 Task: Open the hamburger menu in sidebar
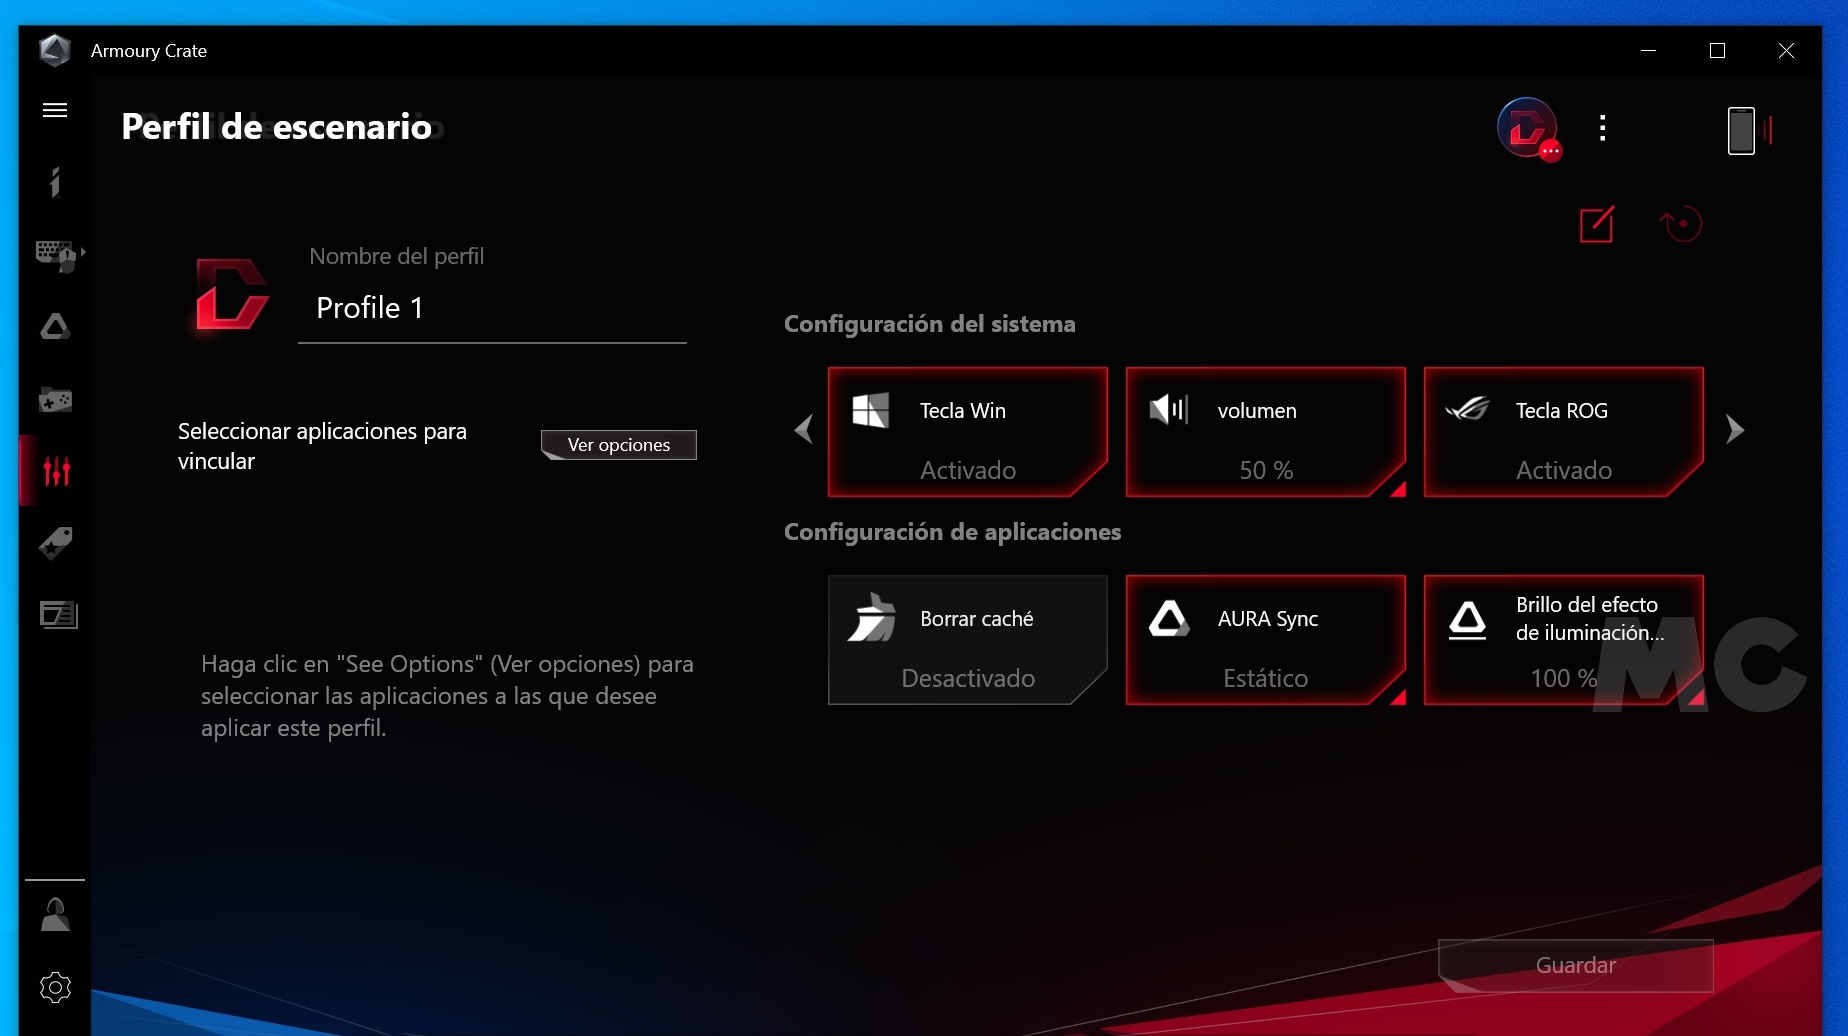tap(55, 110)
